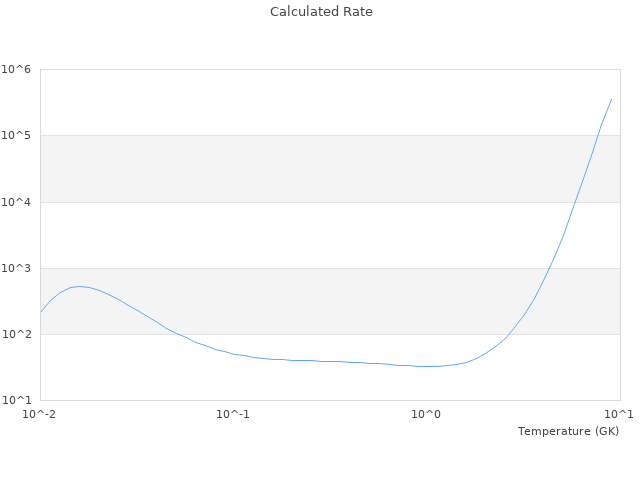
Task: Select the 10^3 y-axis tick label
Action: click(x=17, y=268)
